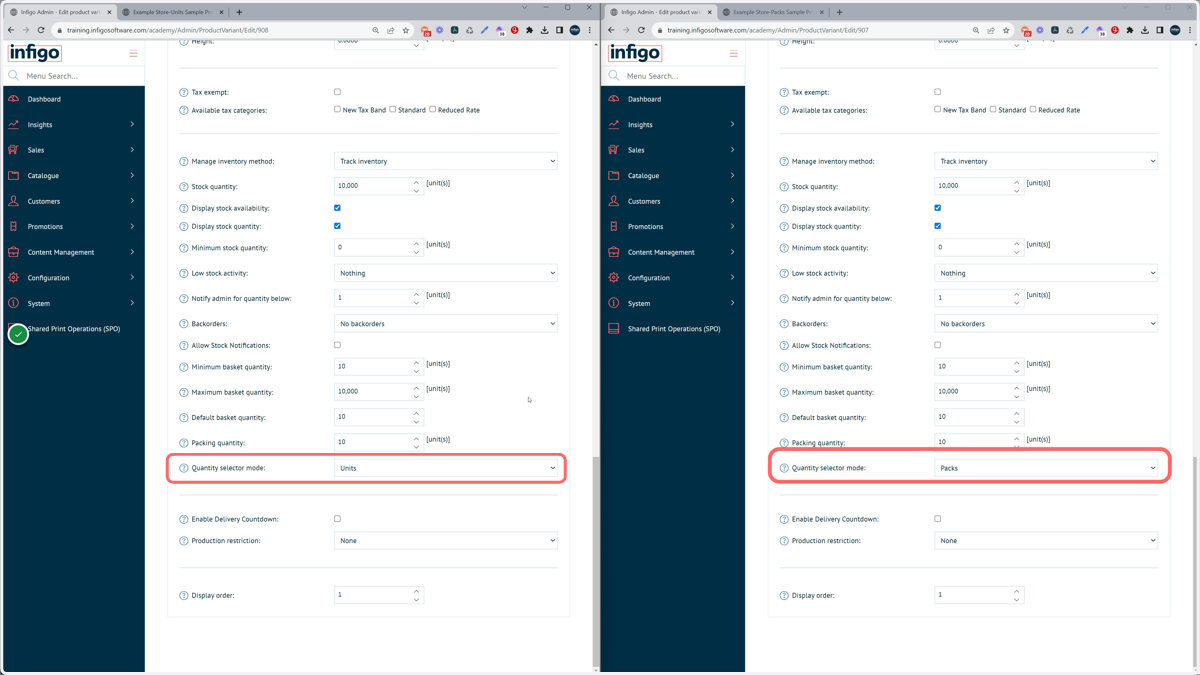The width and height of the screenshot is (1200, 675).
Task: Click the Promotions icon in right window sidebar
Action: pyautogui.click(x=614, y=227)
